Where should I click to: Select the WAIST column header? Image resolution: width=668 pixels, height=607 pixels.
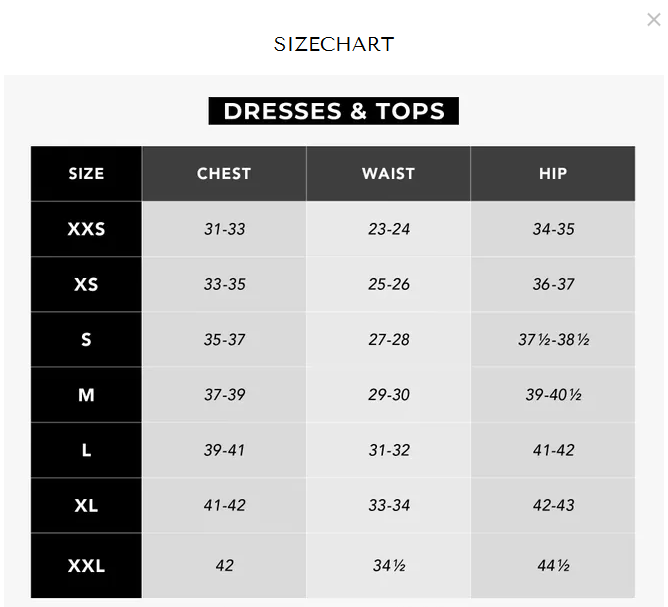(x=389, y=173)
